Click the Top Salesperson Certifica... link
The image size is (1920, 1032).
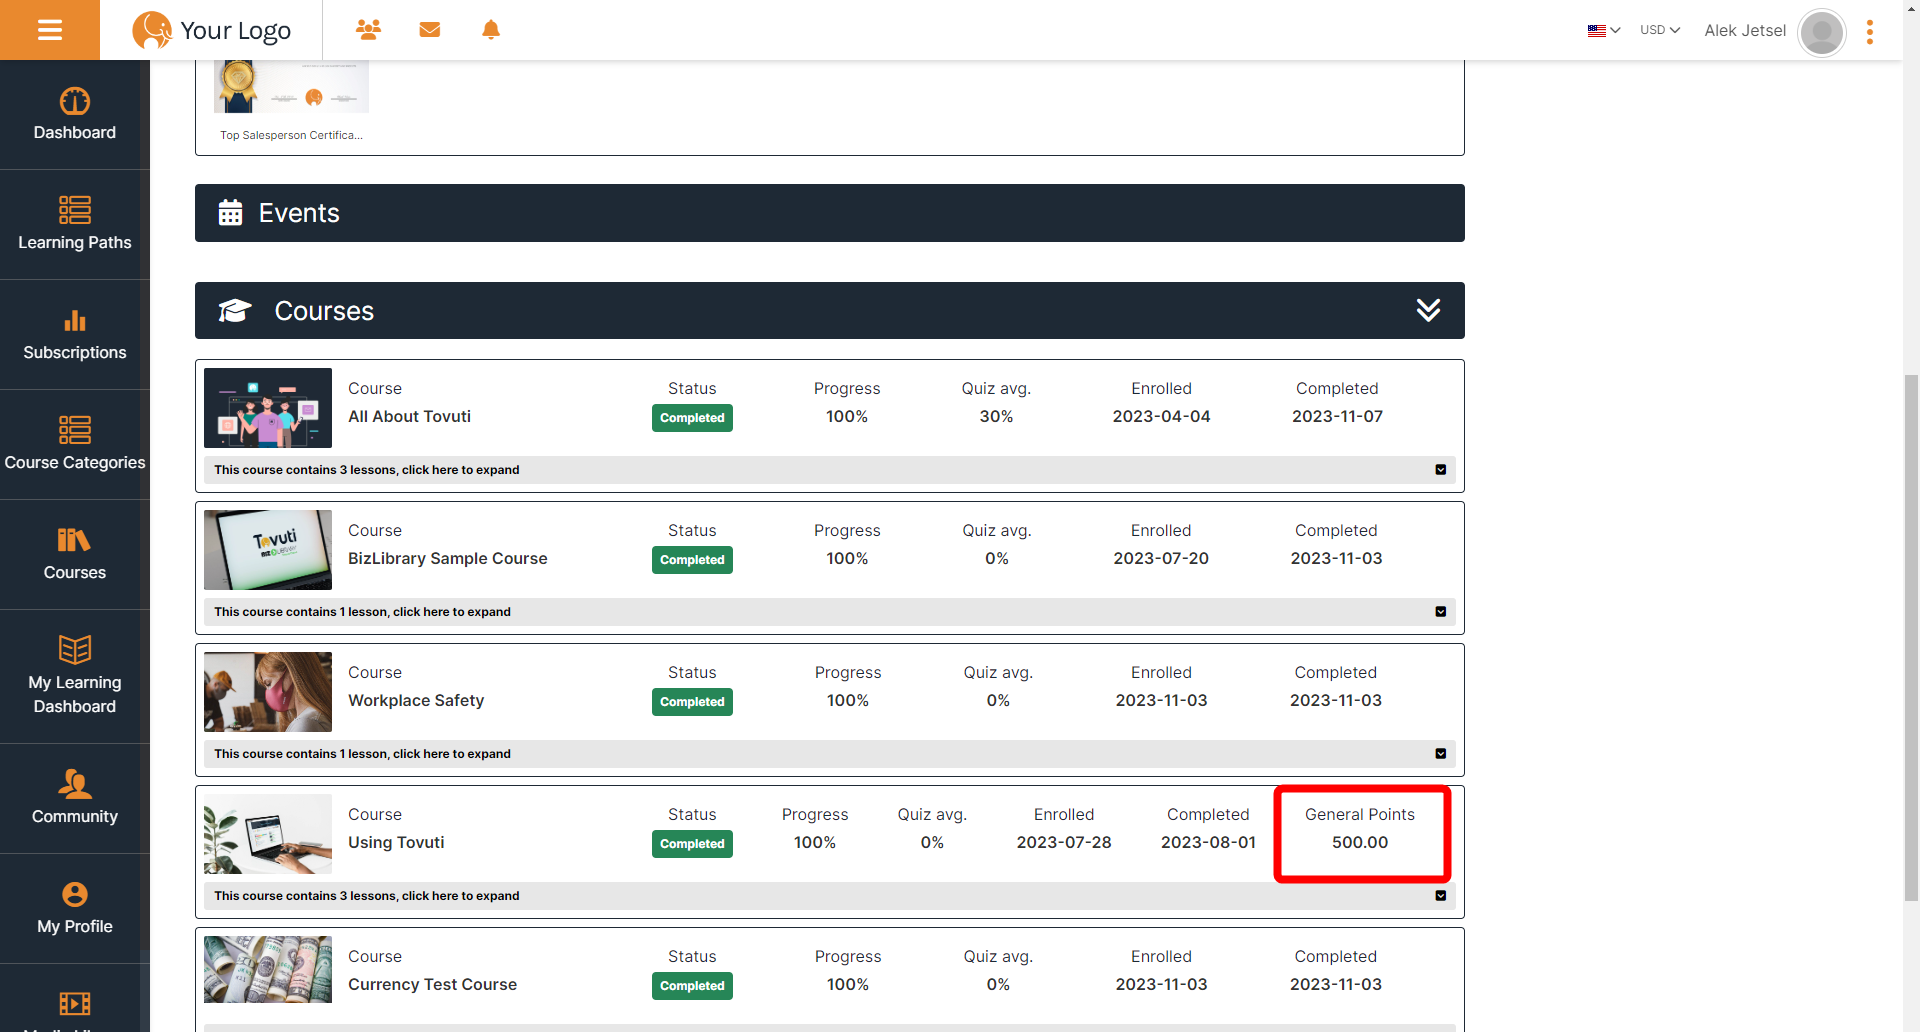[x=291, y=135]
